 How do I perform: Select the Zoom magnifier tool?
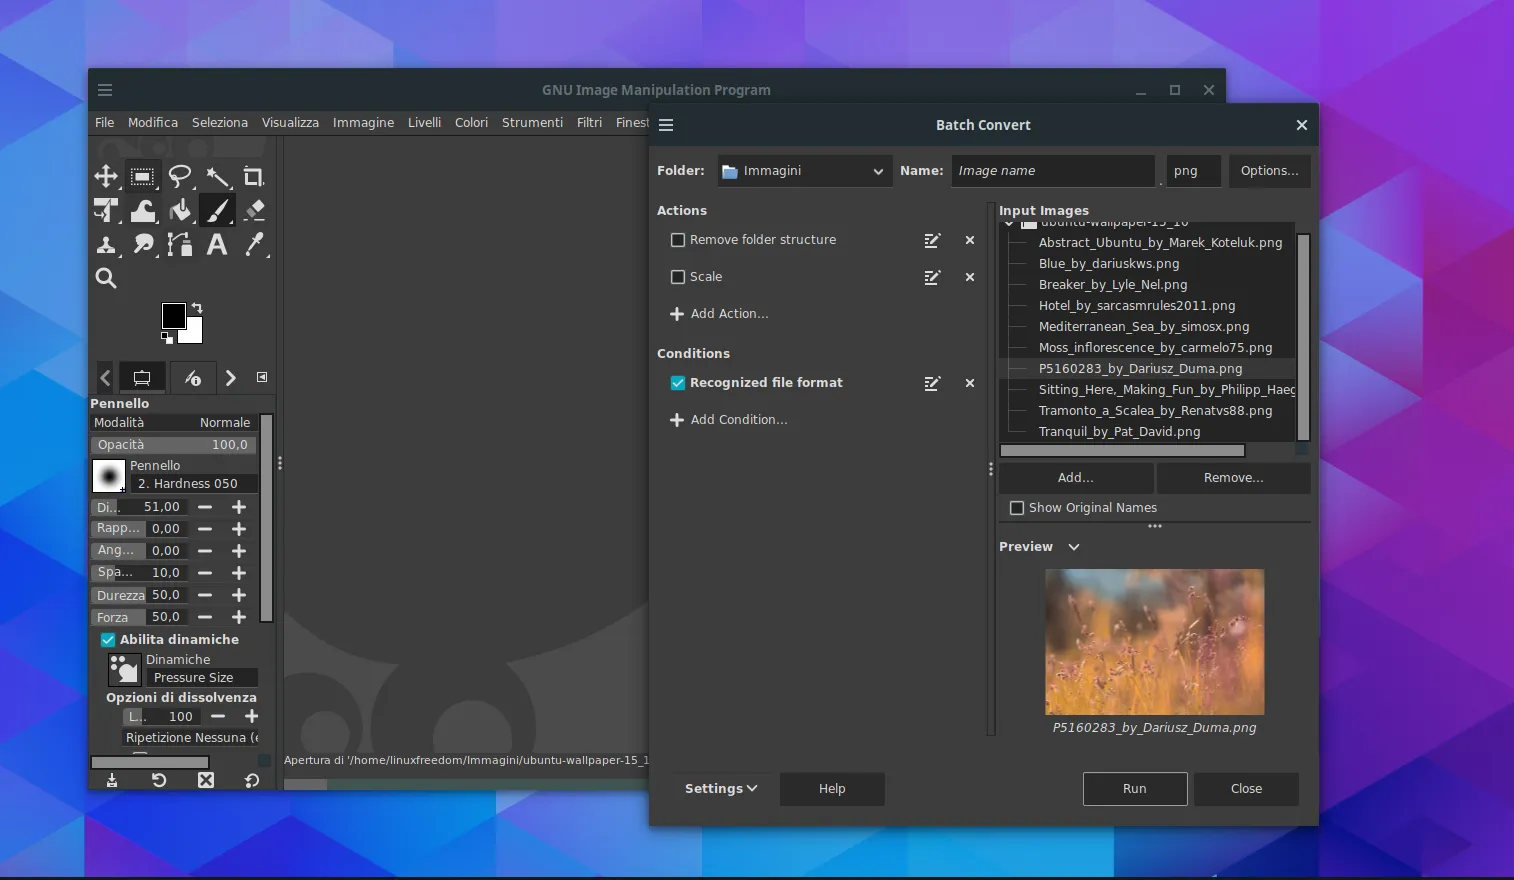point(106,278)
